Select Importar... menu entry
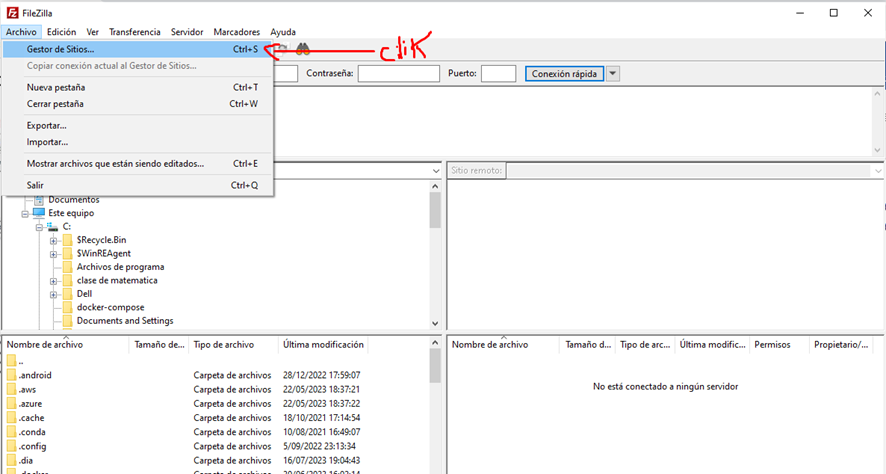Image resolution: width=886 pixels, height=474 pixels. pyautogui.click(x=138, y=142)
